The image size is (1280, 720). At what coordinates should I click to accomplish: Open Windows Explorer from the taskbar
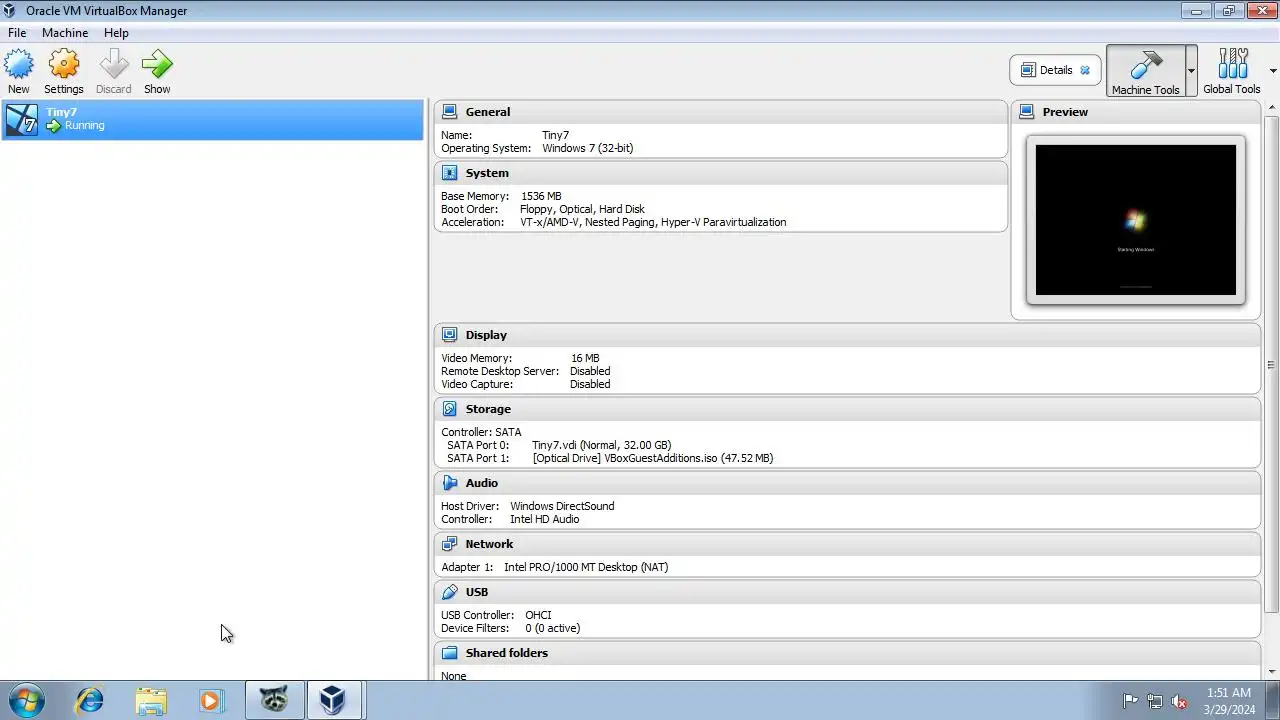(x=151, y=700)
